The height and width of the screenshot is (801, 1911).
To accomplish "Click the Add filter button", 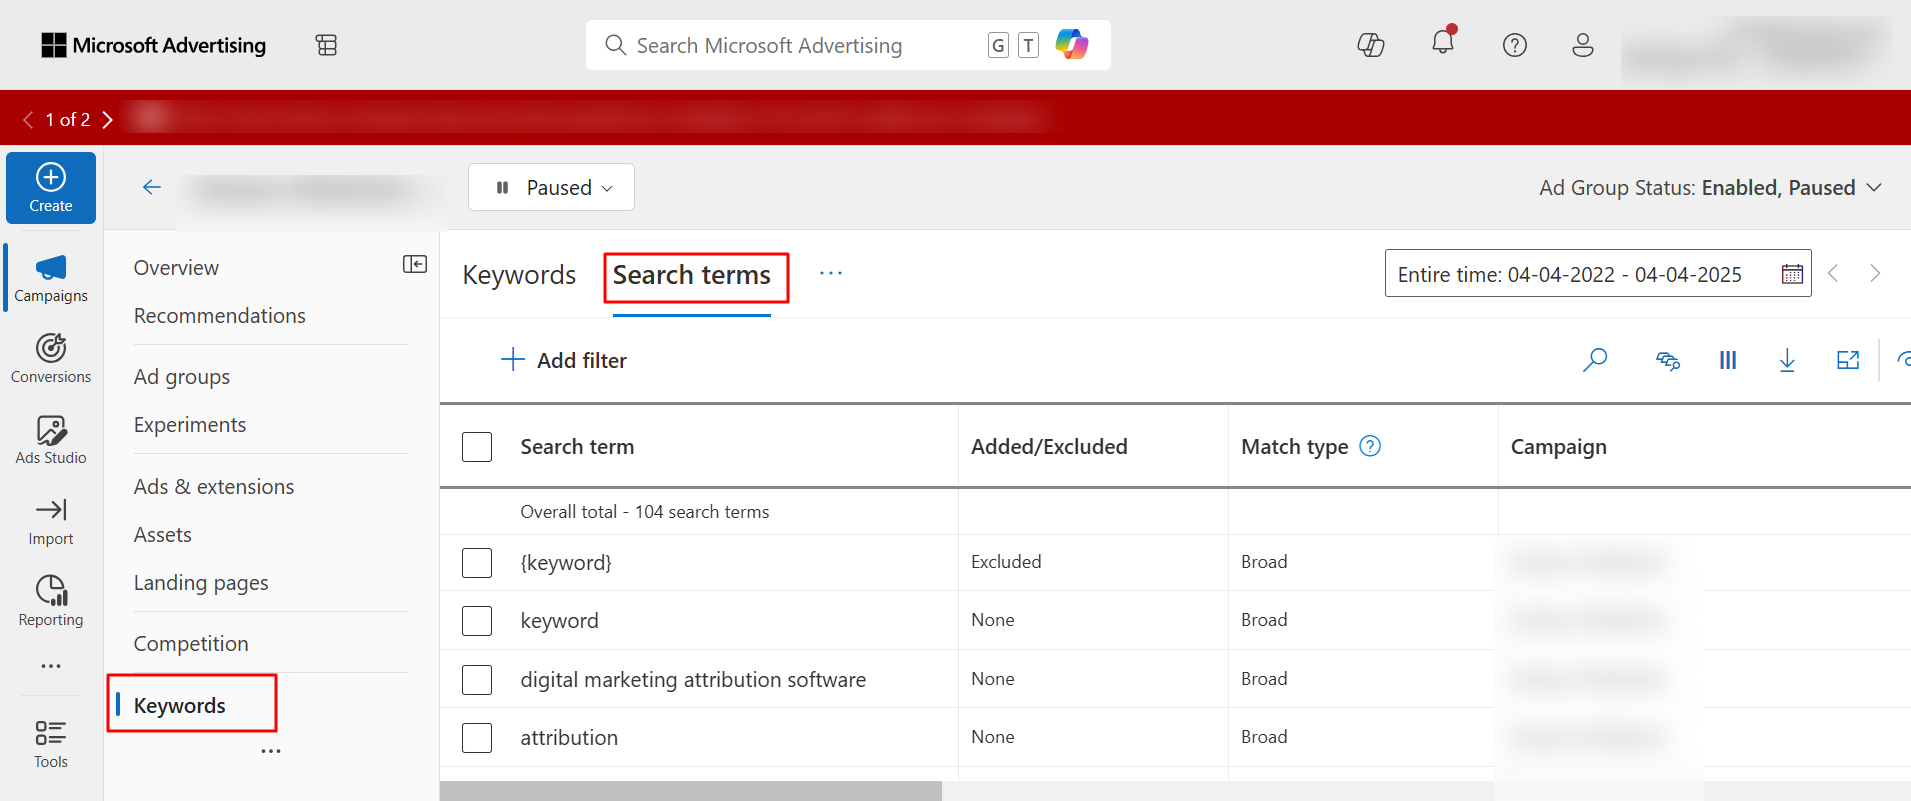I will coord(564,360).
